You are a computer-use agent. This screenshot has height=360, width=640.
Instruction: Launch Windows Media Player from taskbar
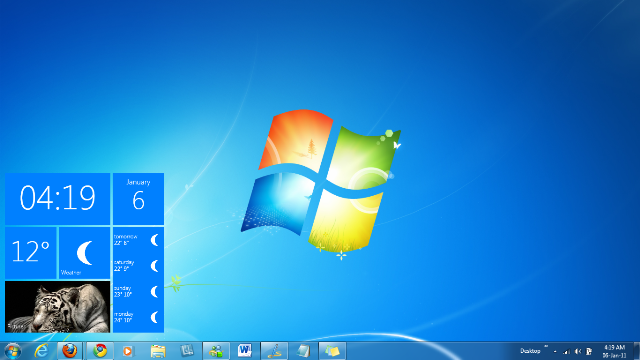coord(128,351)
